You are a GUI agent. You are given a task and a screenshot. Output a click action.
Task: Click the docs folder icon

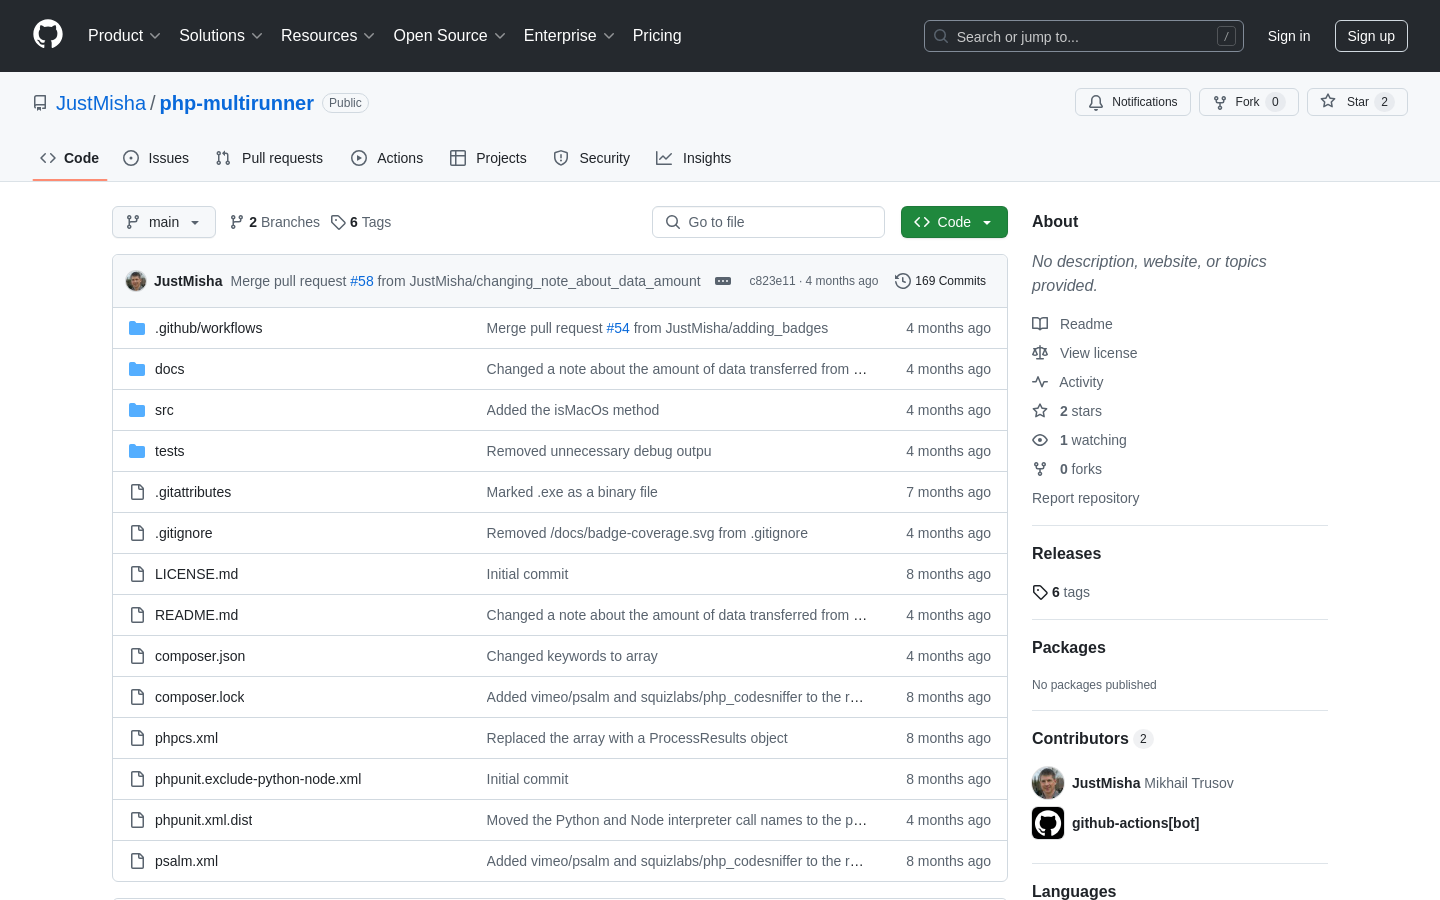tap(137, 369)
